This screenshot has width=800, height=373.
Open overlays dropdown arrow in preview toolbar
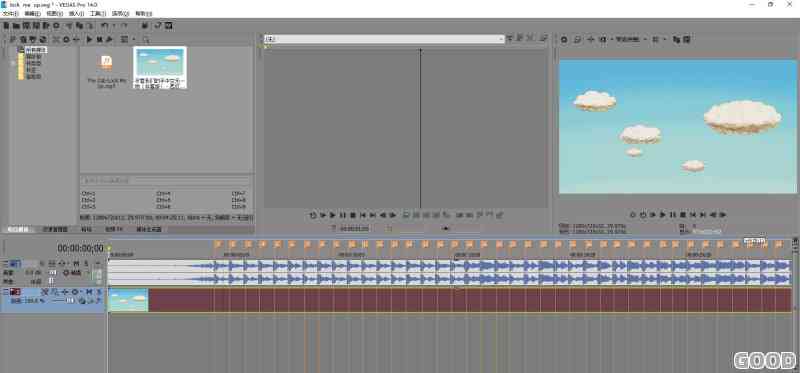(x=665, y=39)
